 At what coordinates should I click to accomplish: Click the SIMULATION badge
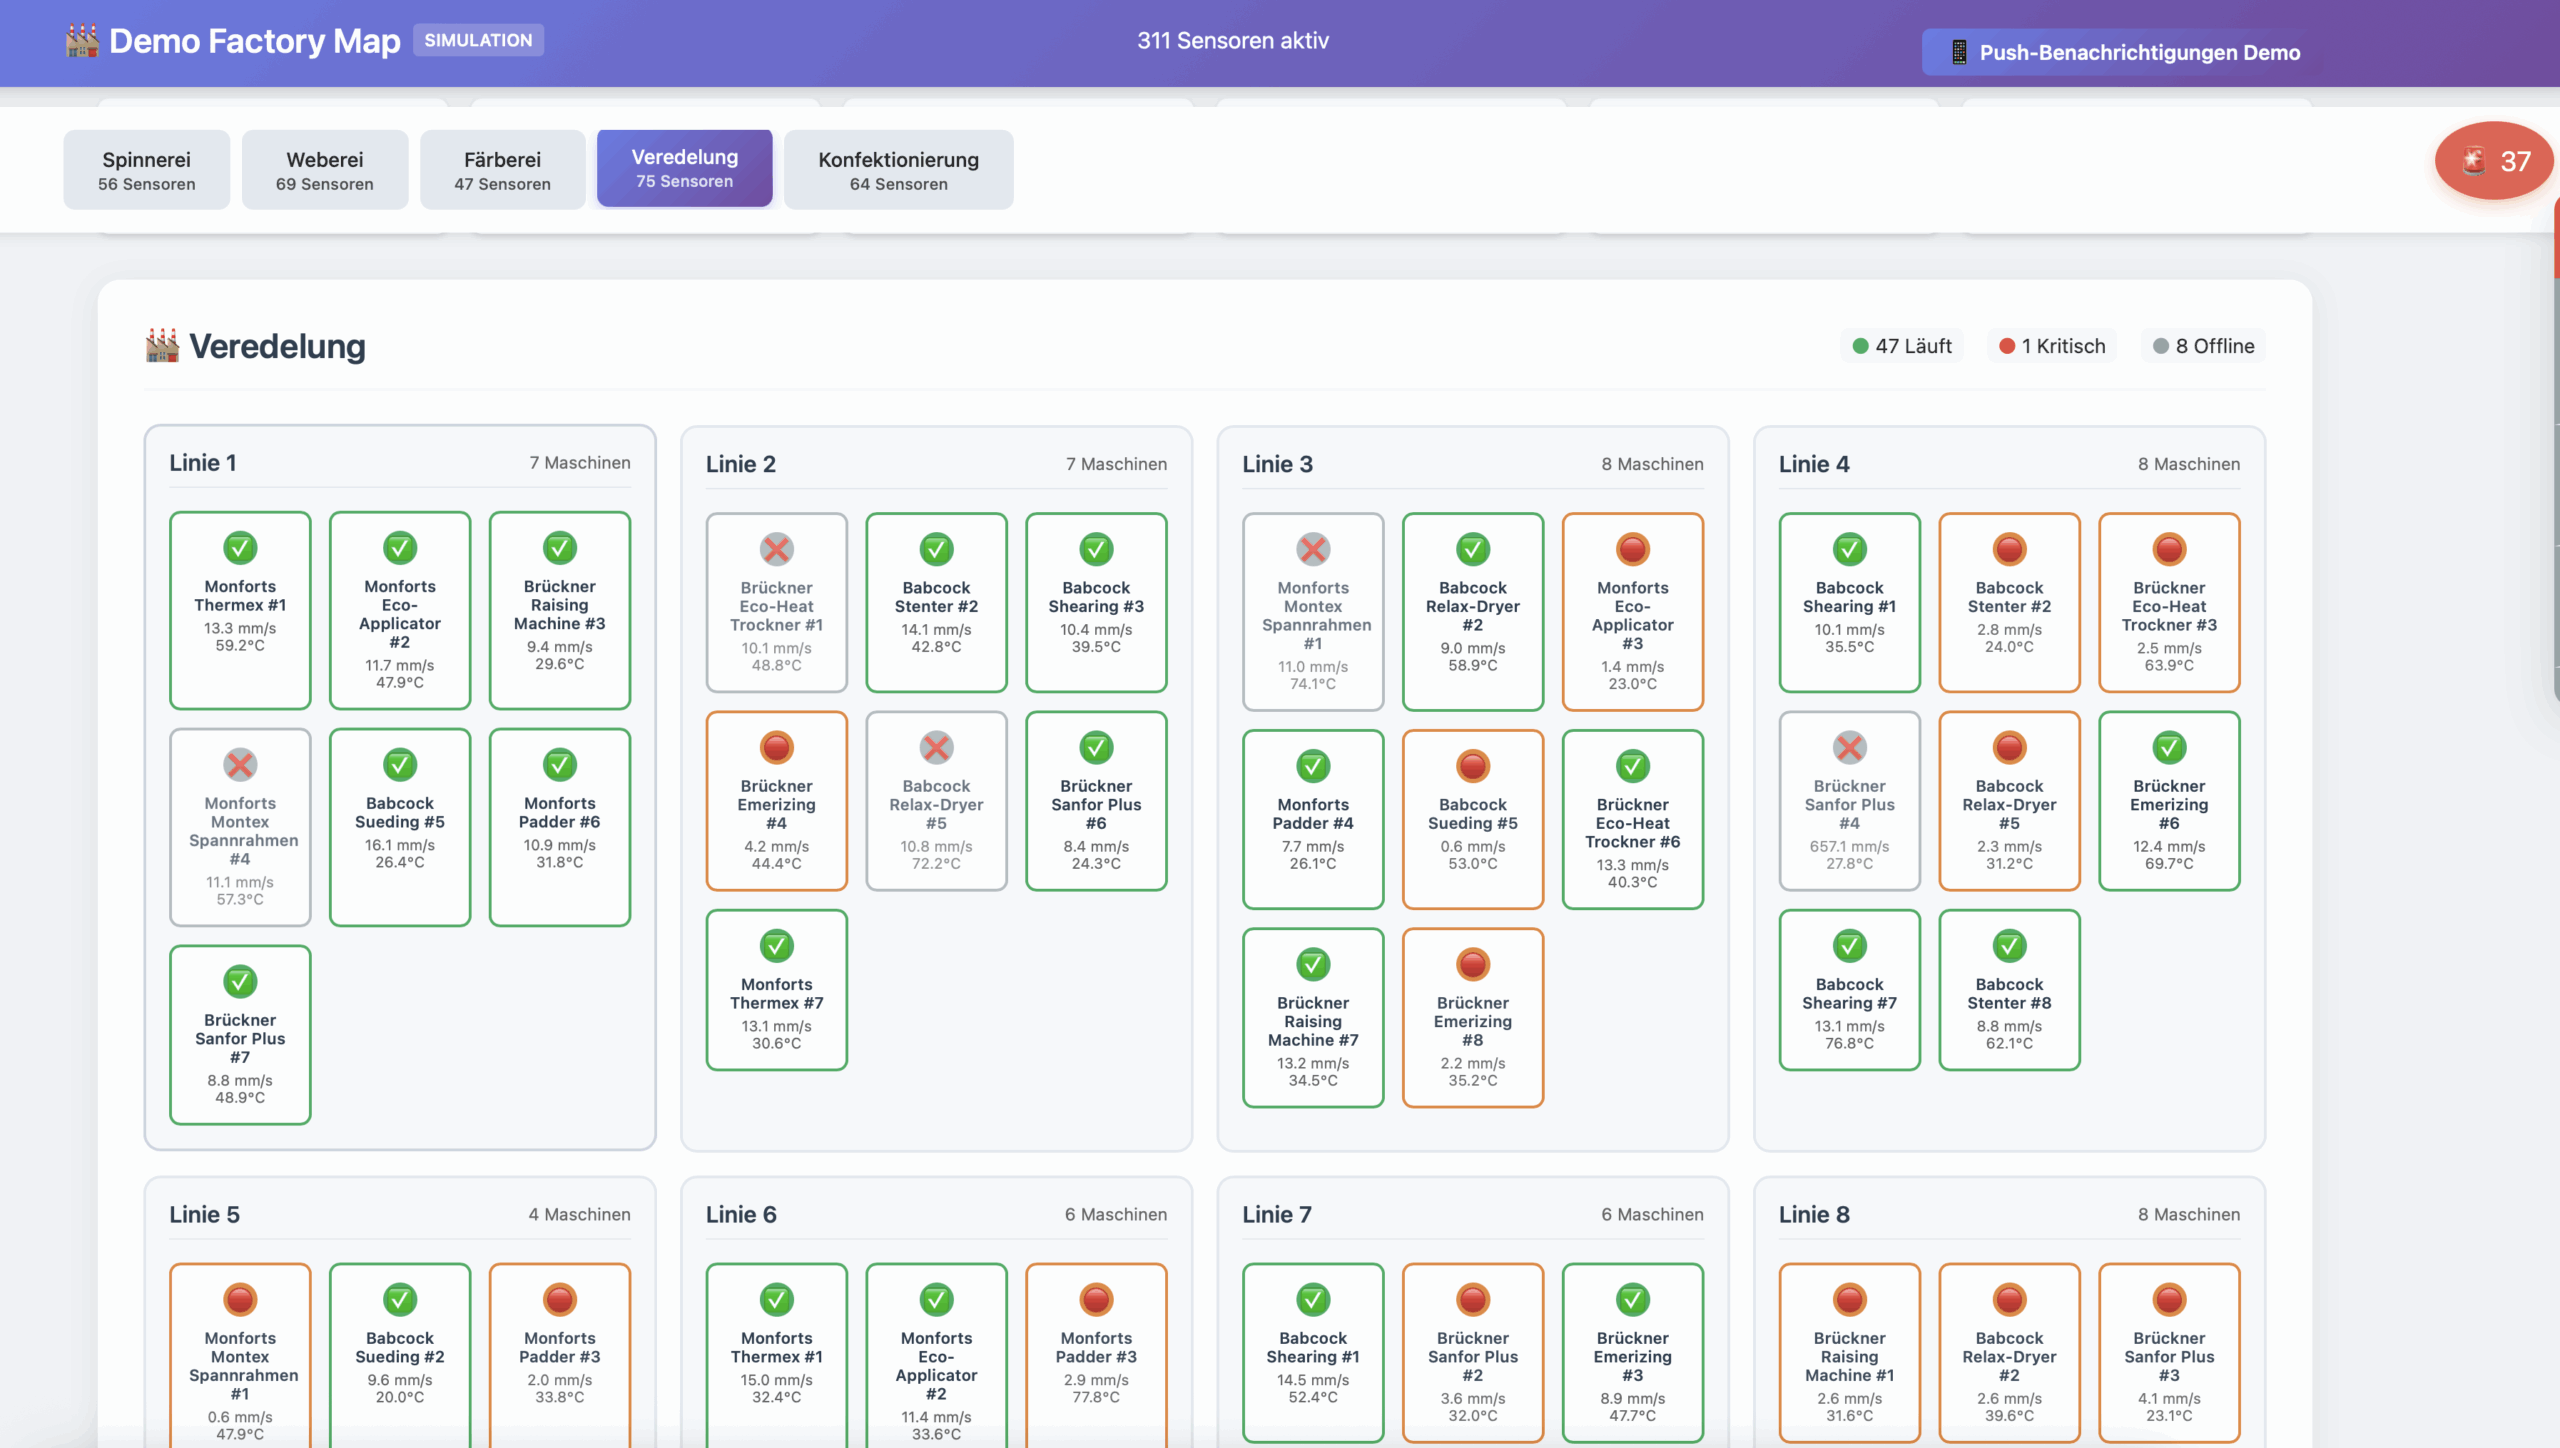[x=478, y=40]
